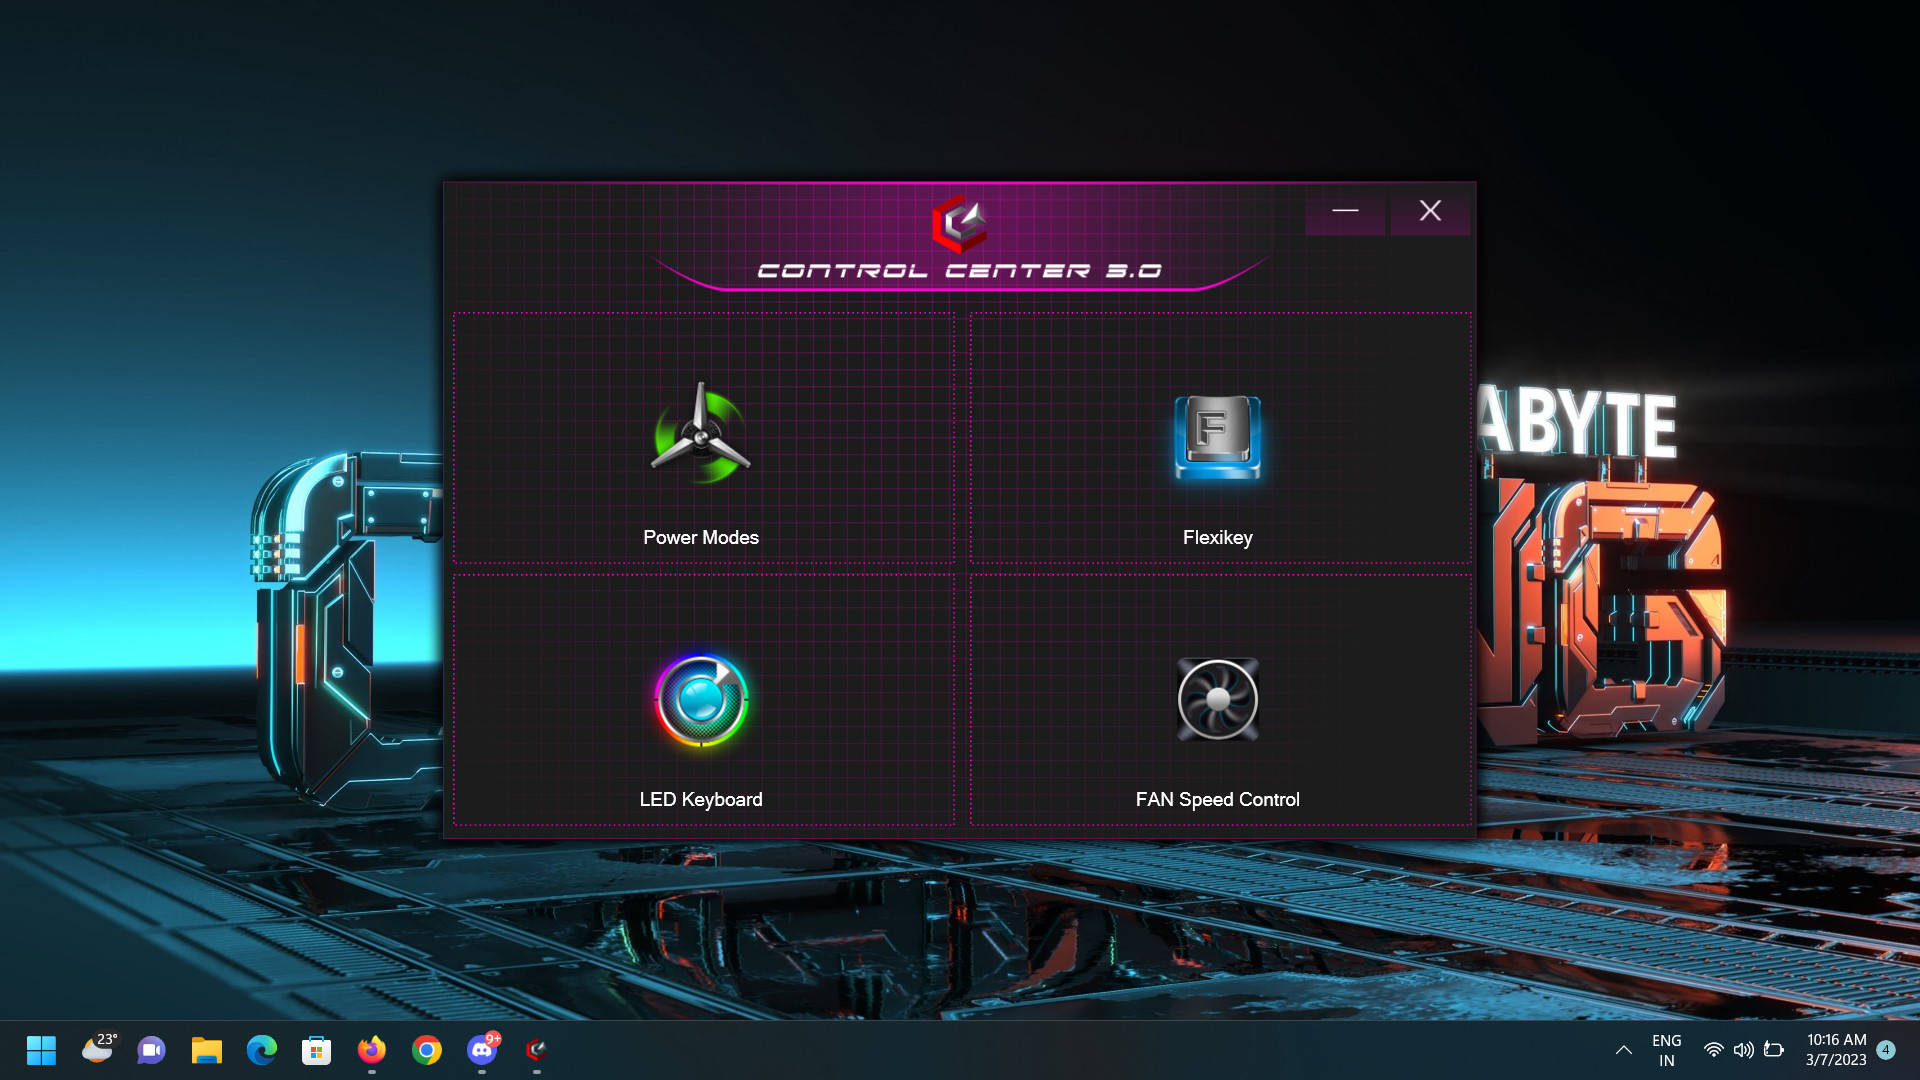The width and height of the screenshot is (1920, 1080).
Task: Expand the hidden system tray icons
Action: 1623,1050
